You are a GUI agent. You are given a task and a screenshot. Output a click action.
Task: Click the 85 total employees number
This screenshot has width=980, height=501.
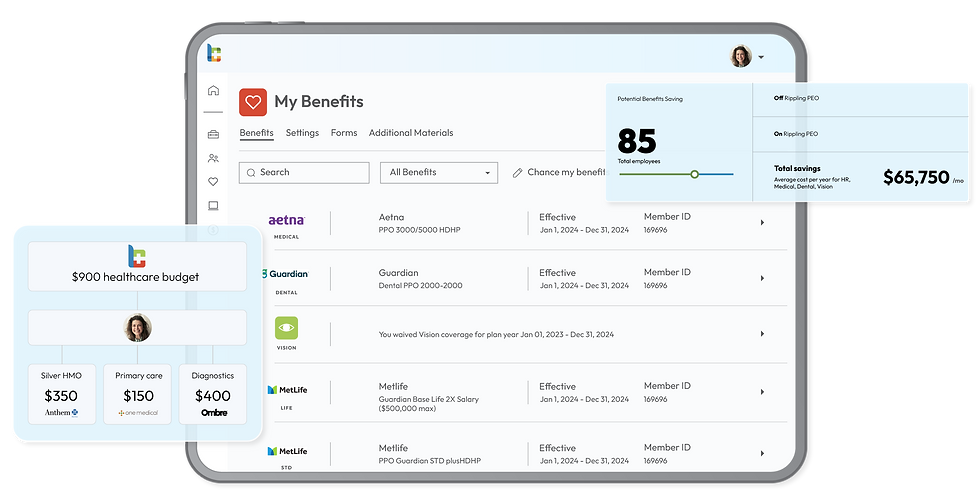[637, 141]
